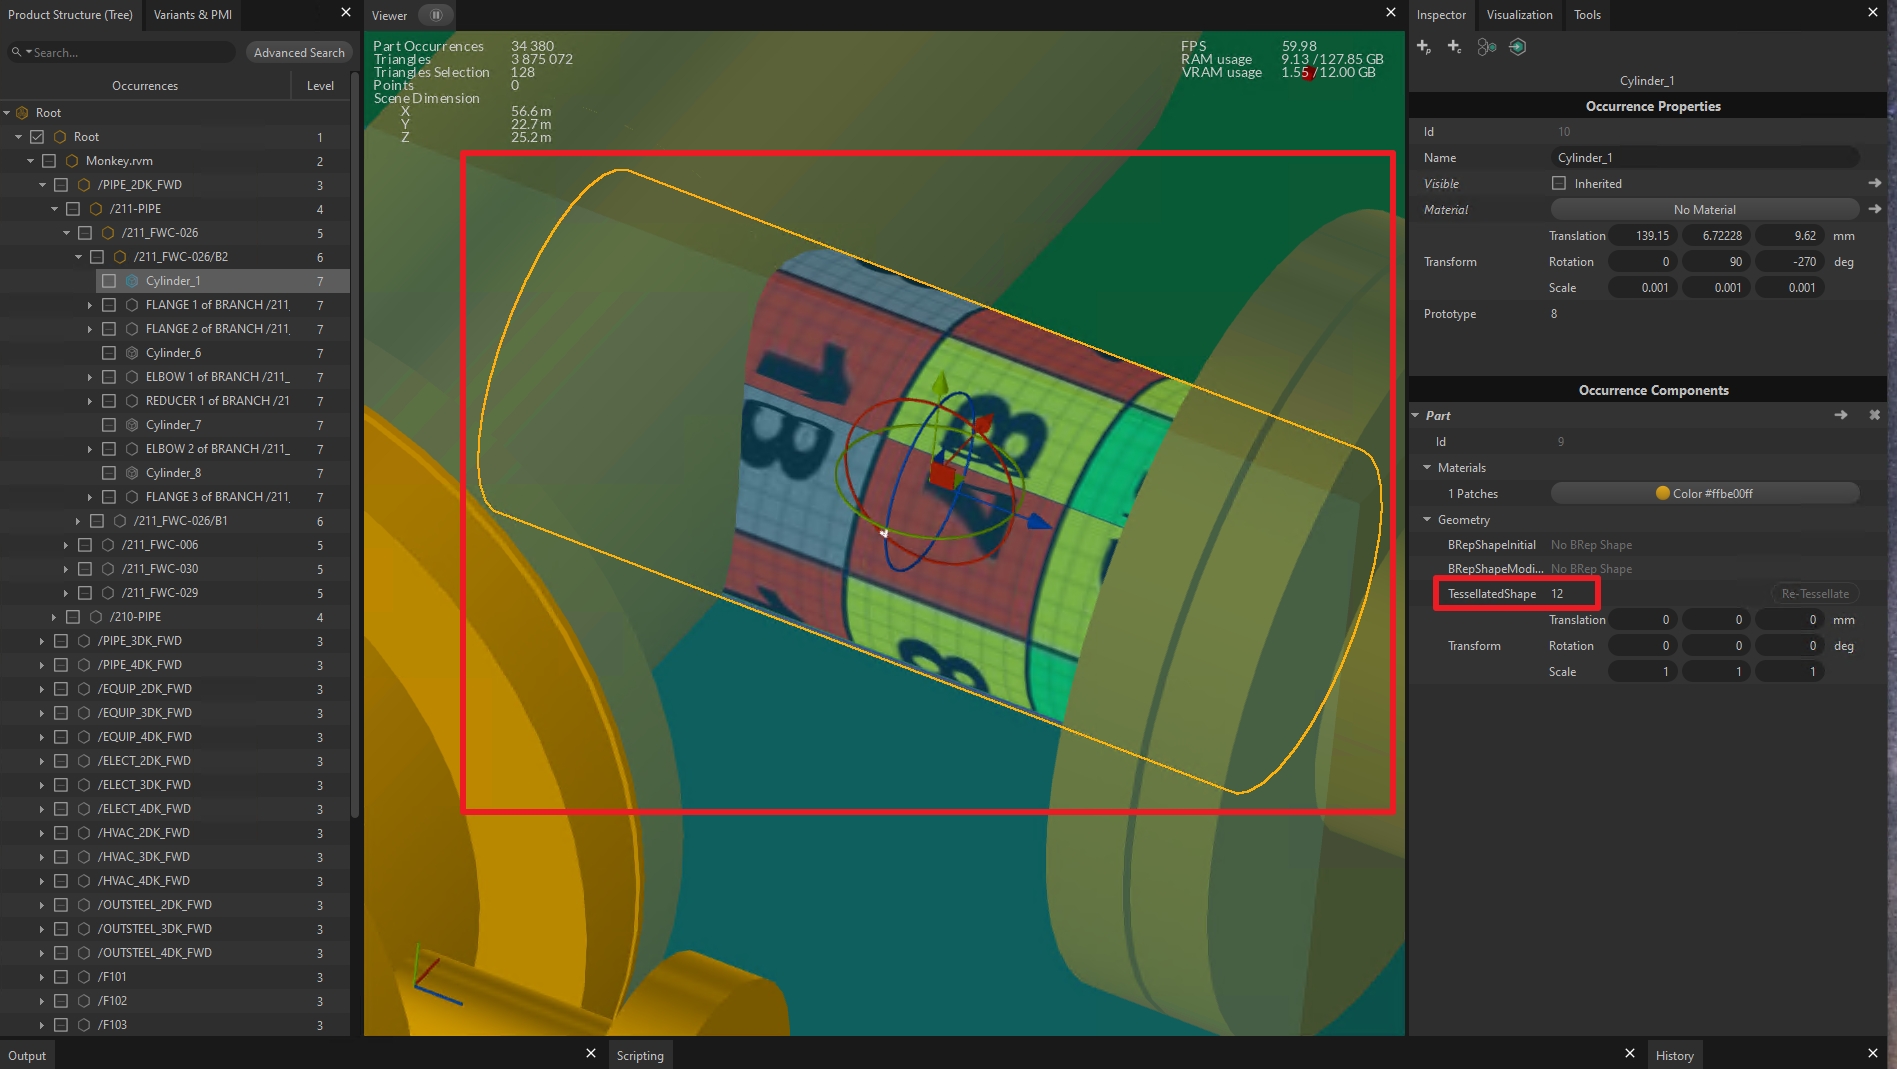Click the top-level Root assembly icon
The width and height of the screenshot is (1897, 1069).
(22, 113)
